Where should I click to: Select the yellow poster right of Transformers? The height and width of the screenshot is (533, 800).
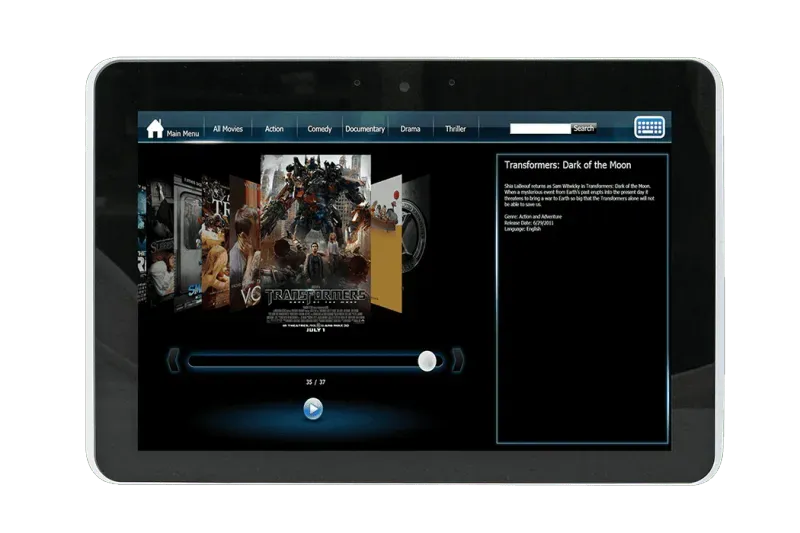pyautogui.click(x=386, y=243)
